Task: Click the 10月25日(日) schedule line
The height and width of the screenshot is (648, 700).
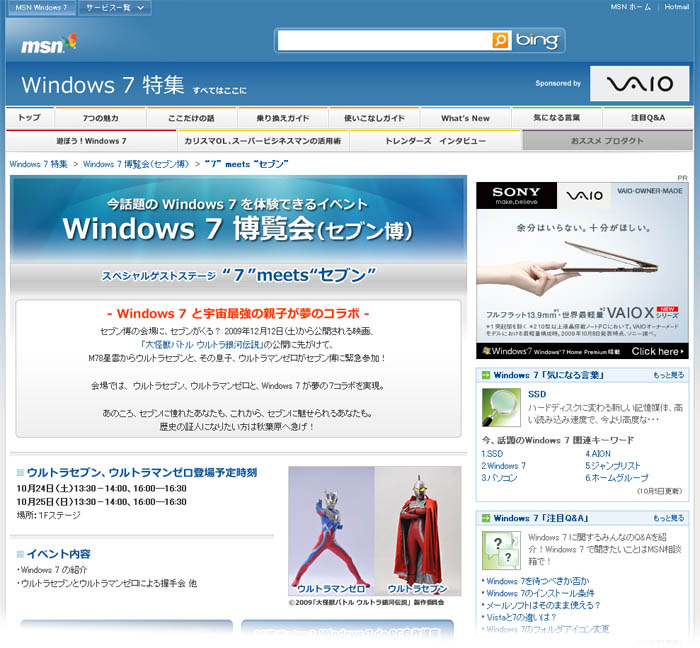Action: [102, 502]
